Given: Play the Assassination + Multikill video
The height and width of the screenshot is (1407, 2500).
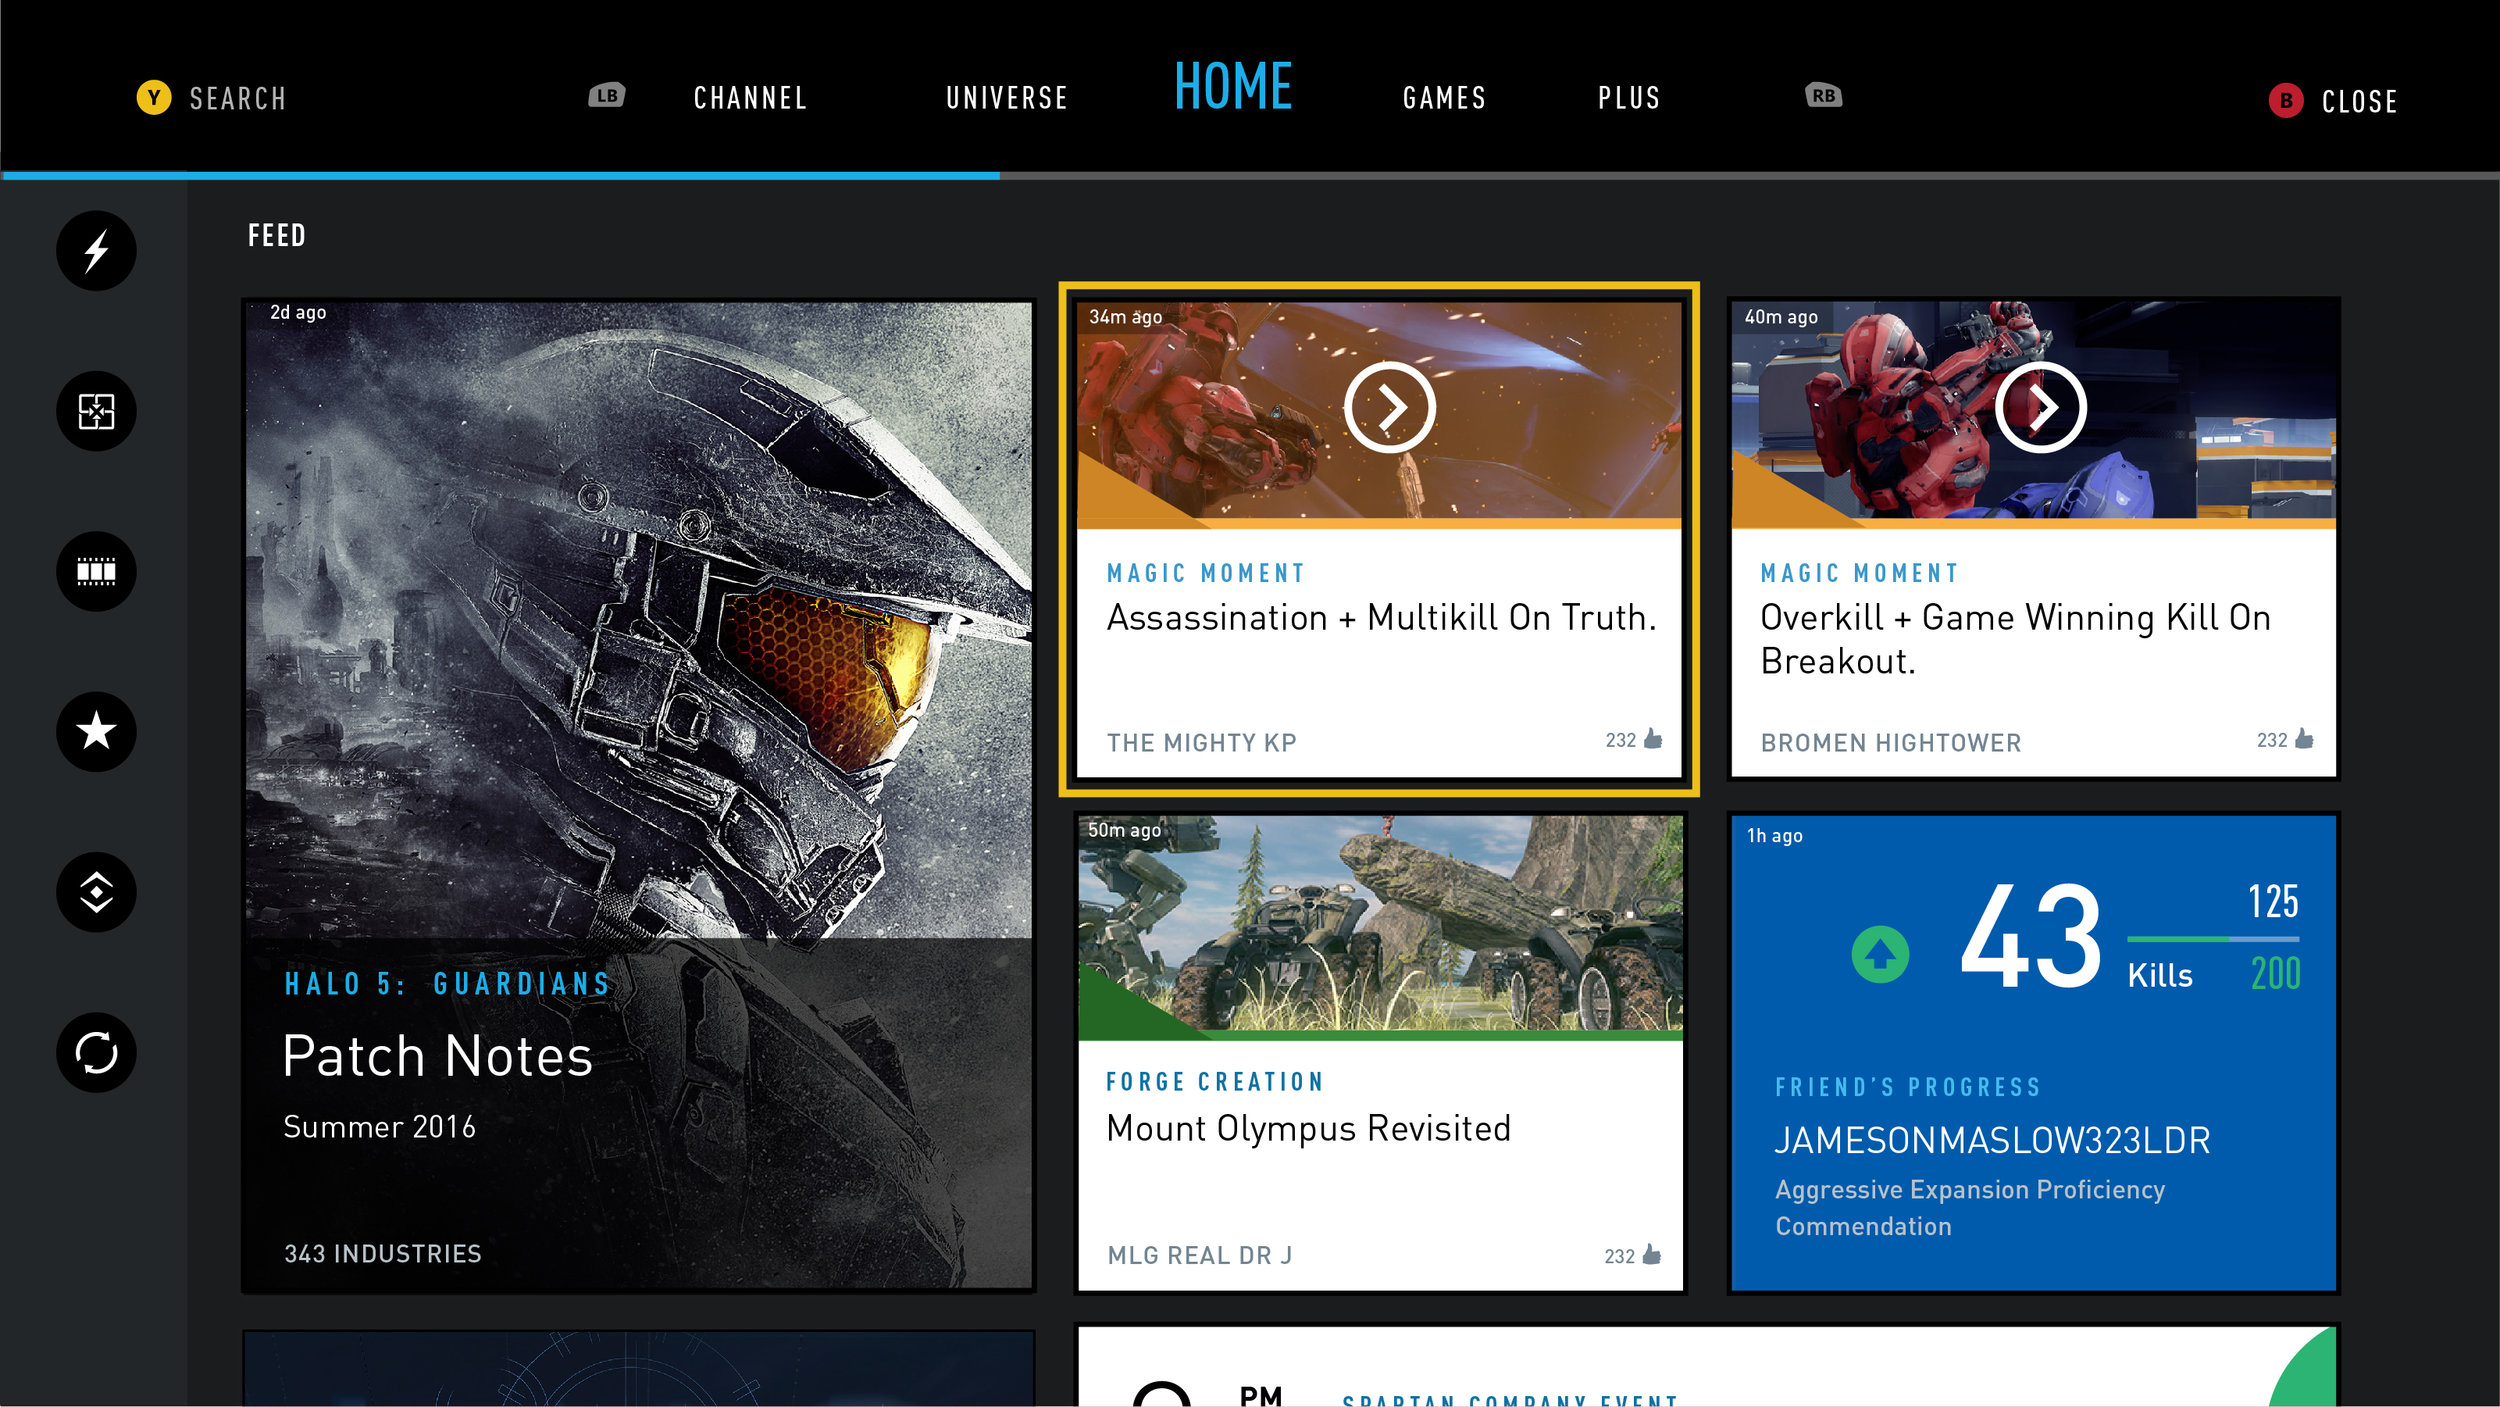Looking at the screenshot, I should (1390, 408).
